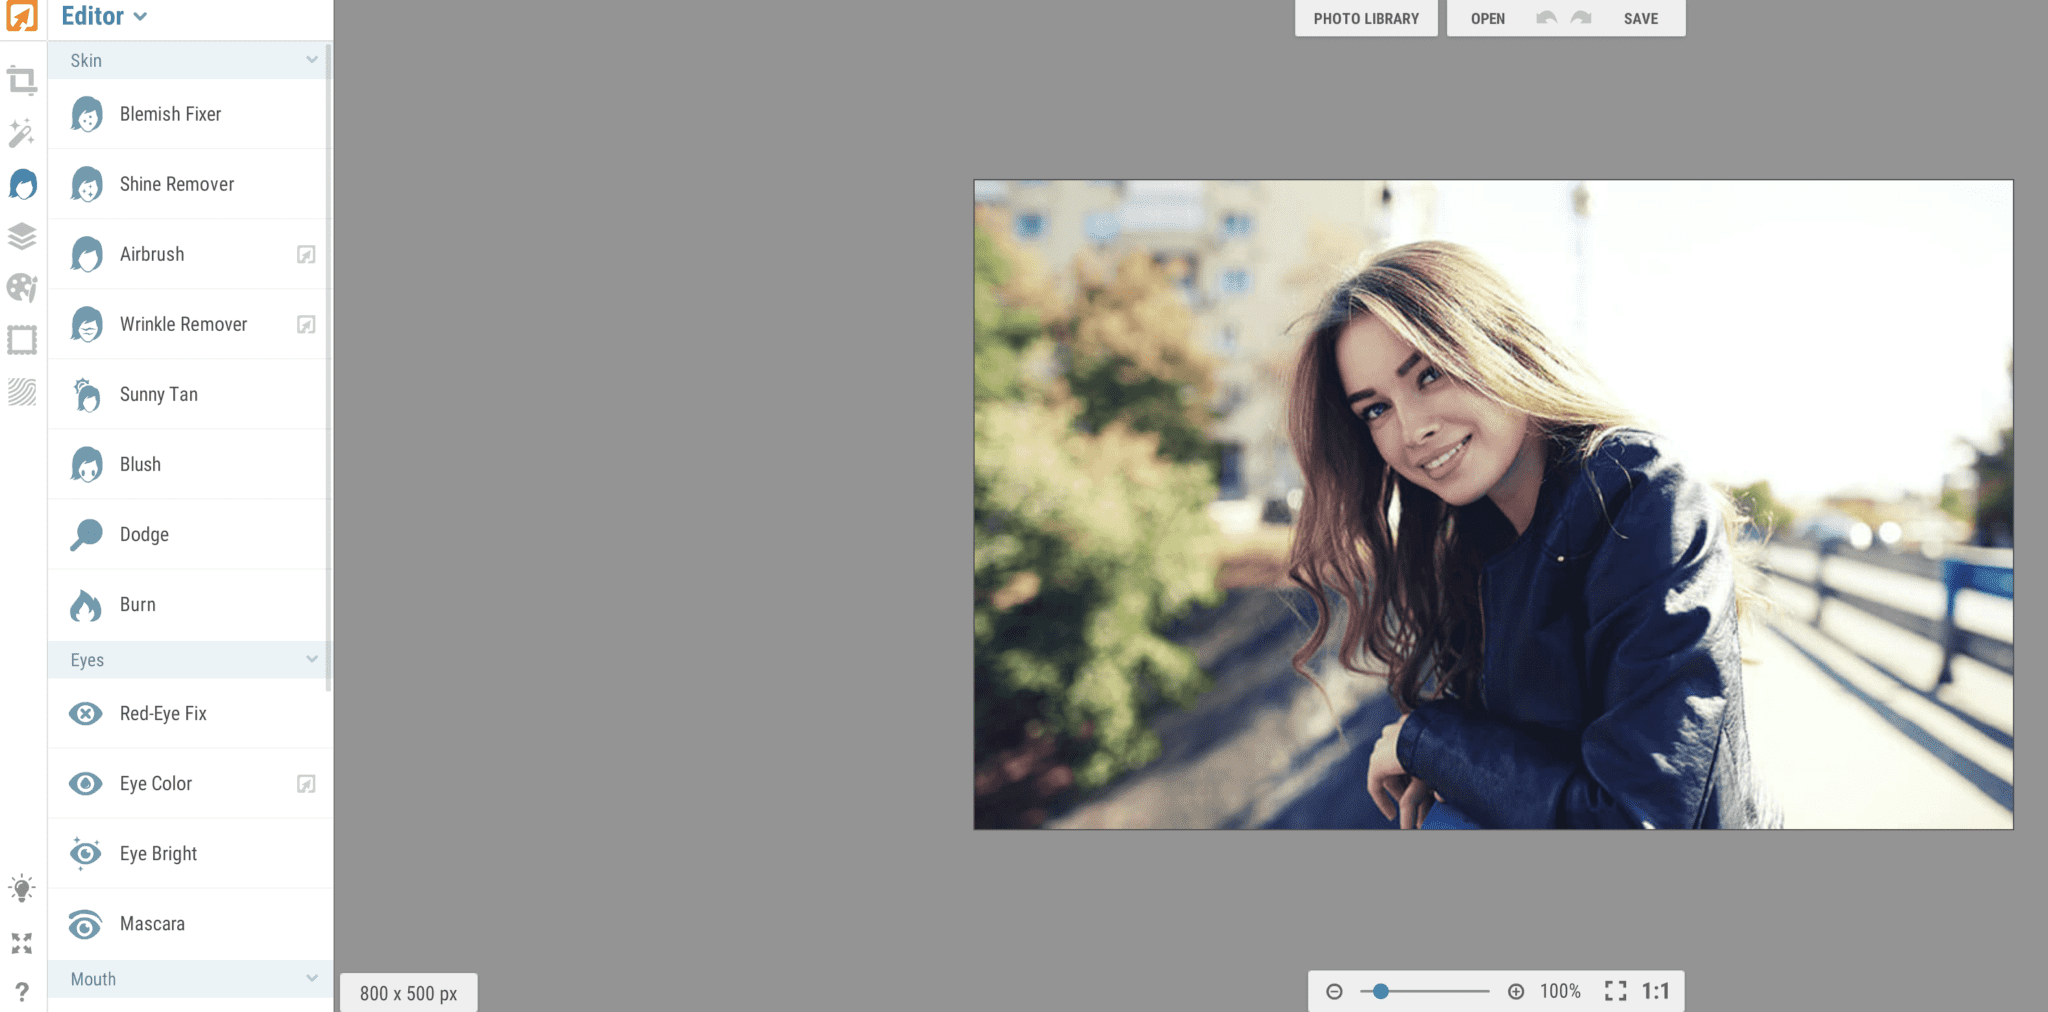
Task: Collapse the Eyes section
Action: pyautogui.click(x=311, y=659)
